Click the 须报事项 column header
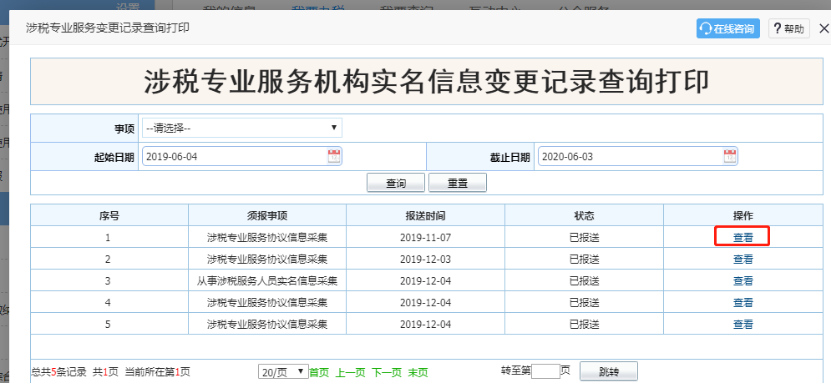Image resolution: width=831 pixels, height=384 pixels. pos(267,216)
